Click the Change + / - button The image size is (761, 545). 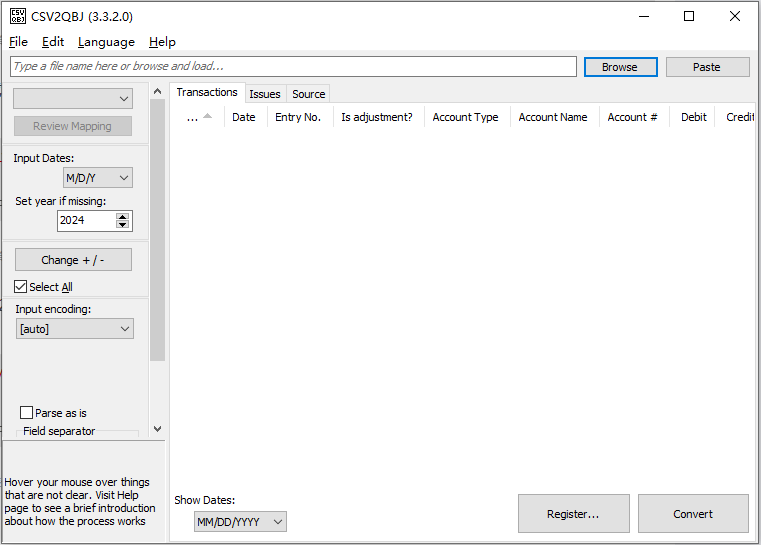(73, 260)
